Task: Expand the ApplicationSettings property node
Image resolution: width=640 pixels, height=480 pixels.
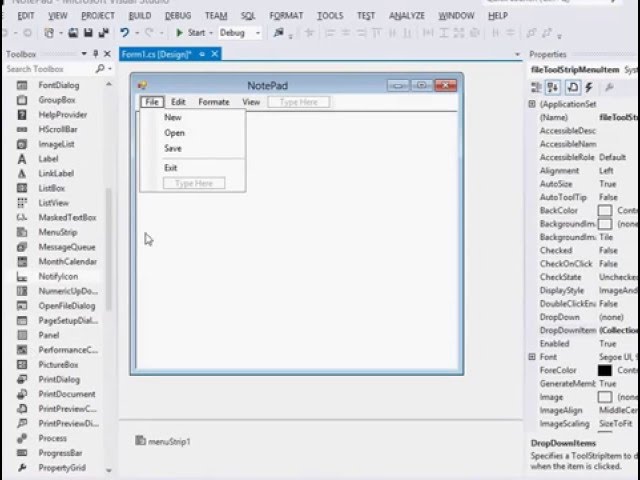Action: tap(532, 104)
